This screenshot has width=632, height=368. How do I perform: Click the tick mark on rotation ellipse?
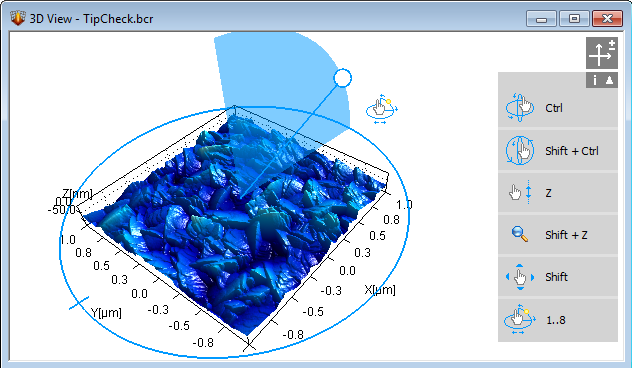79,303
